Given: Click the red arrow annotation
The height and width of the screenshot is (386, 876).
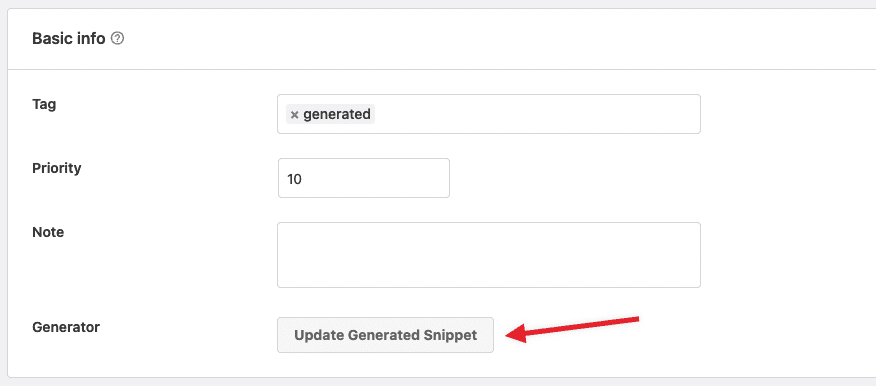Looking at the screenshot, I should tap(572, 328).
